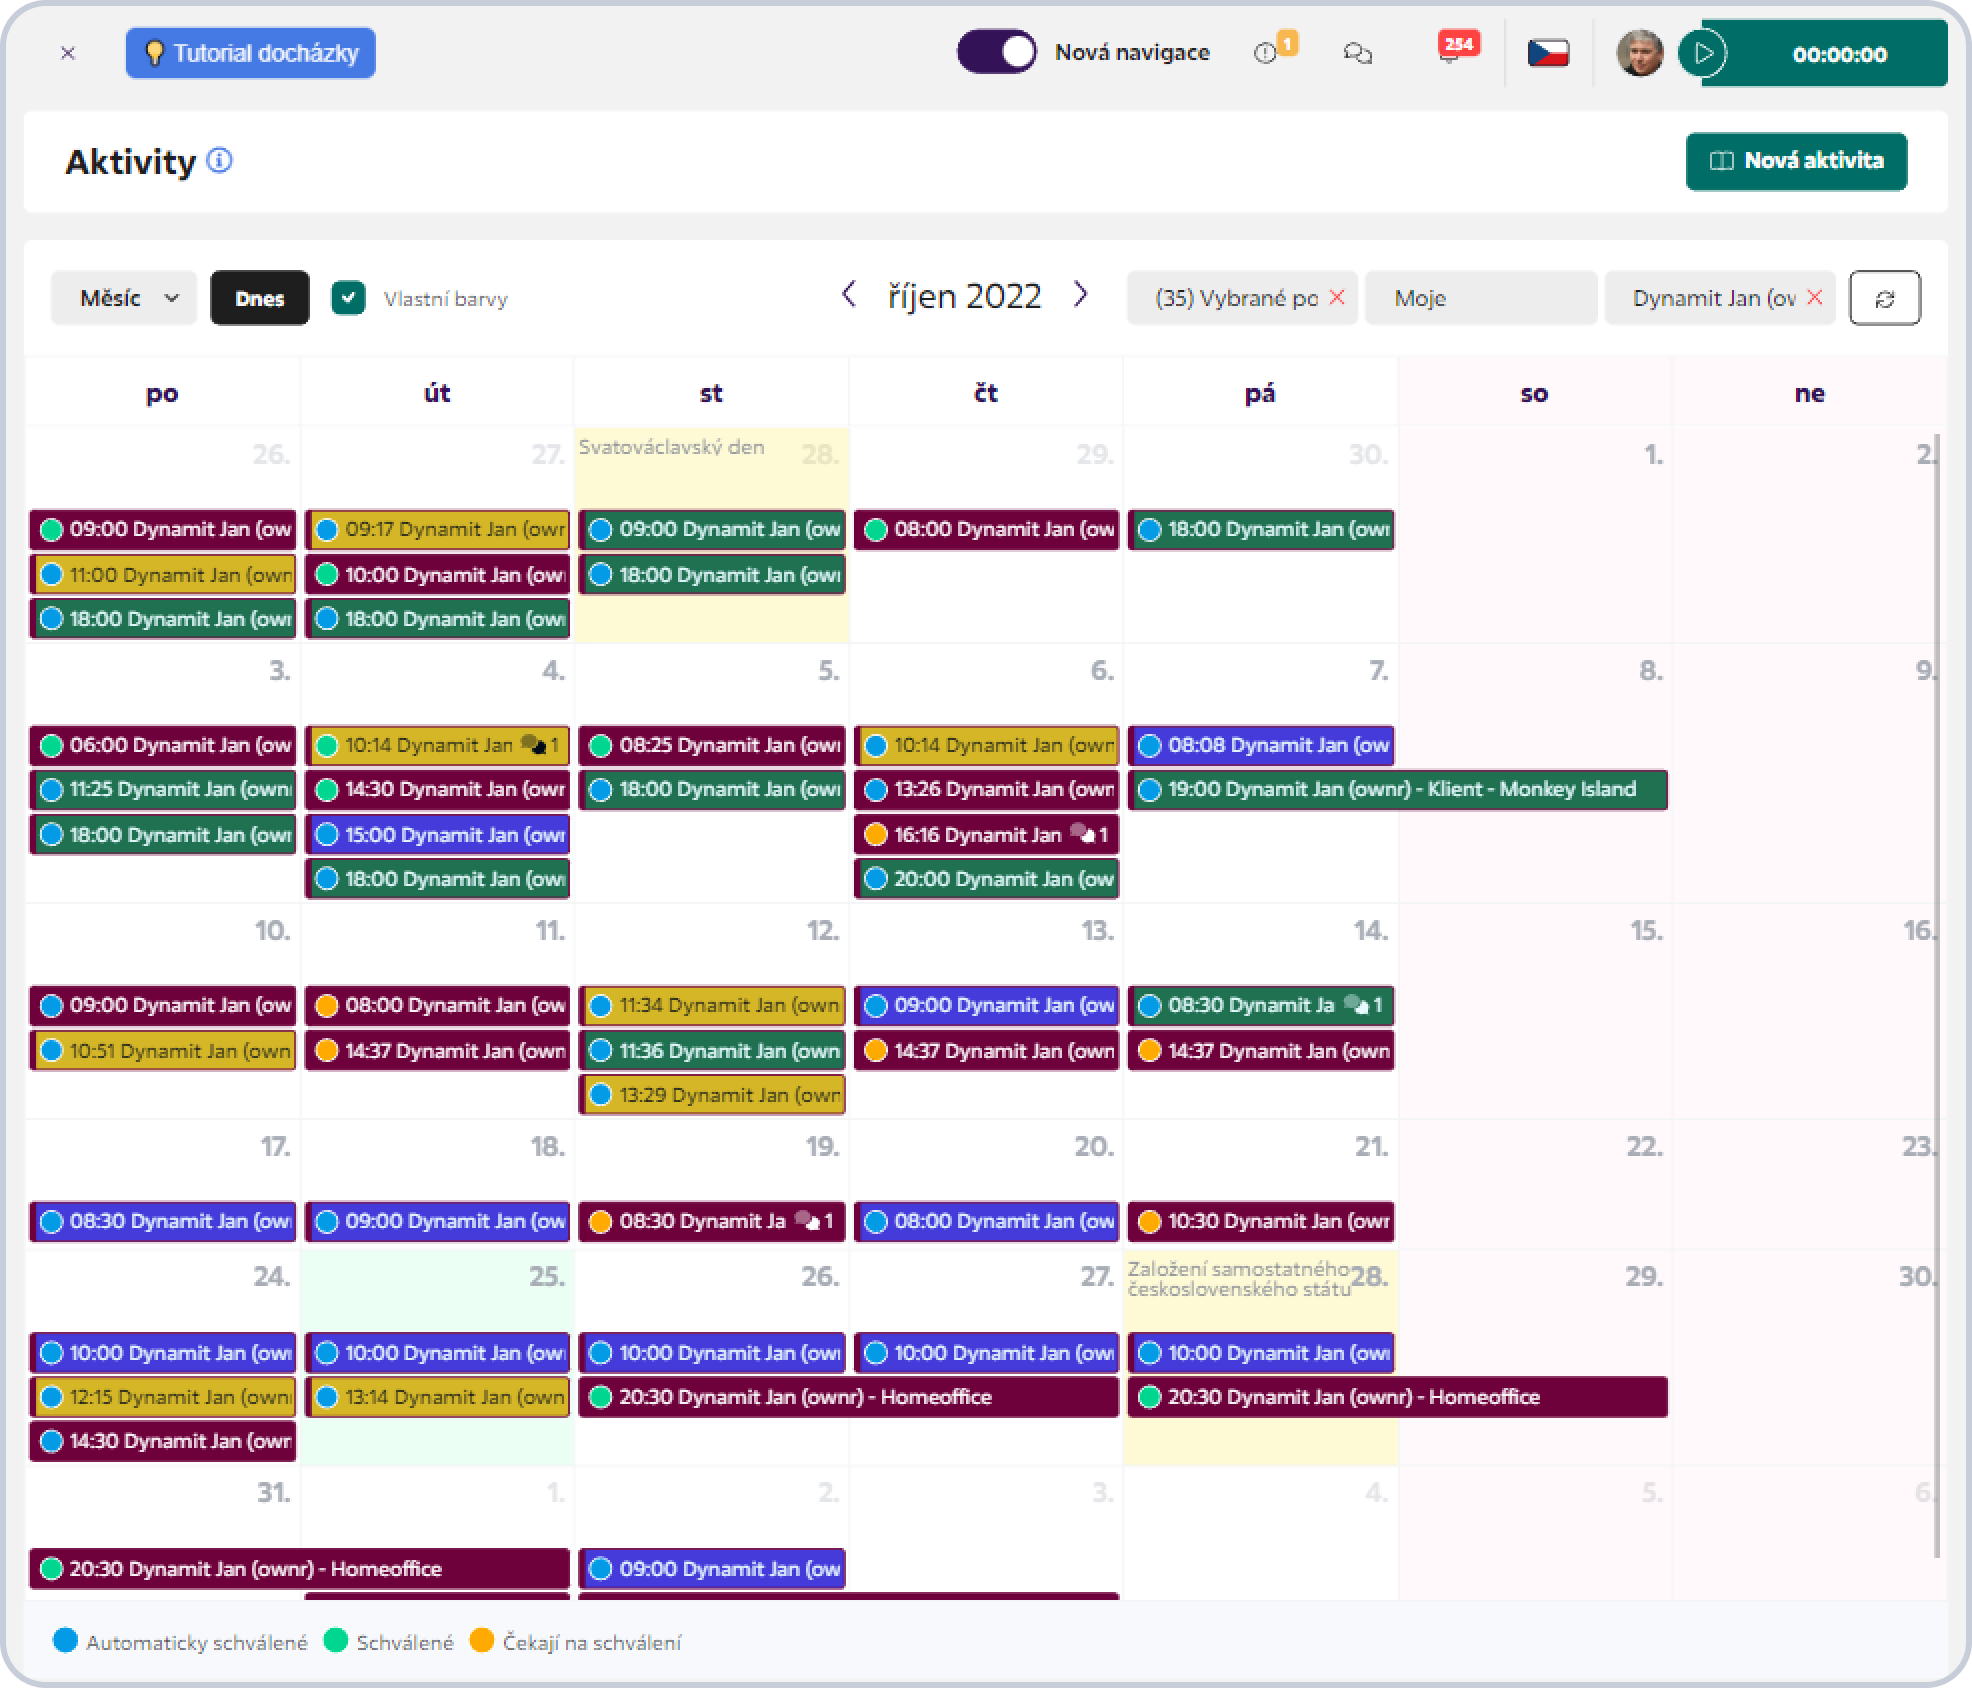Open the 12:15 activity on the 24th
Image resolution: width=1972 pixels, height=1688 pixels.
(x=163, y=1397)
